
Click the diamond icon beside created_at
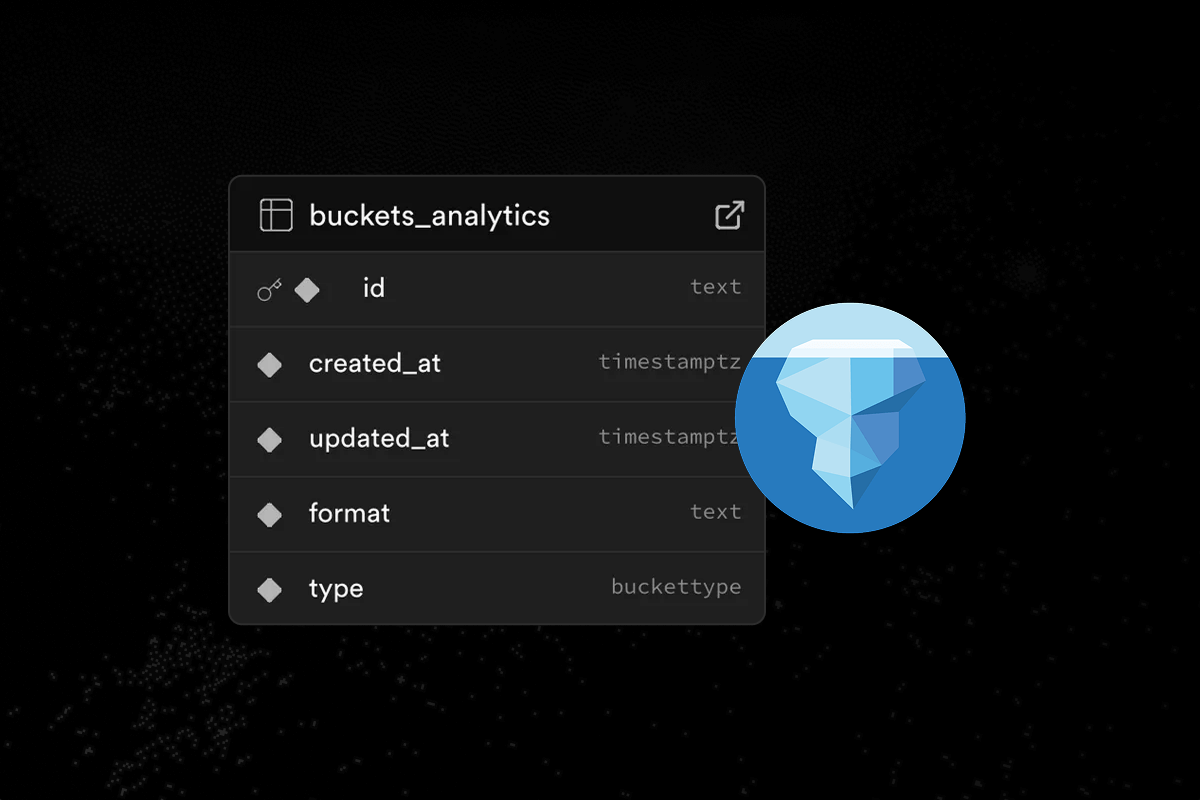pos(269,364)
